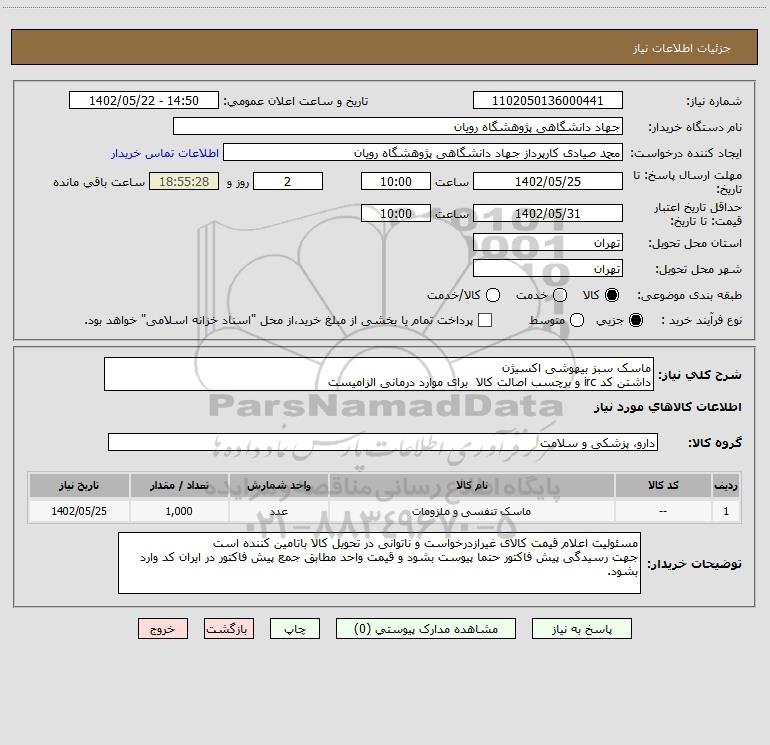Click the ماسک تنفسی و ملزومات cell

point(471,511)
